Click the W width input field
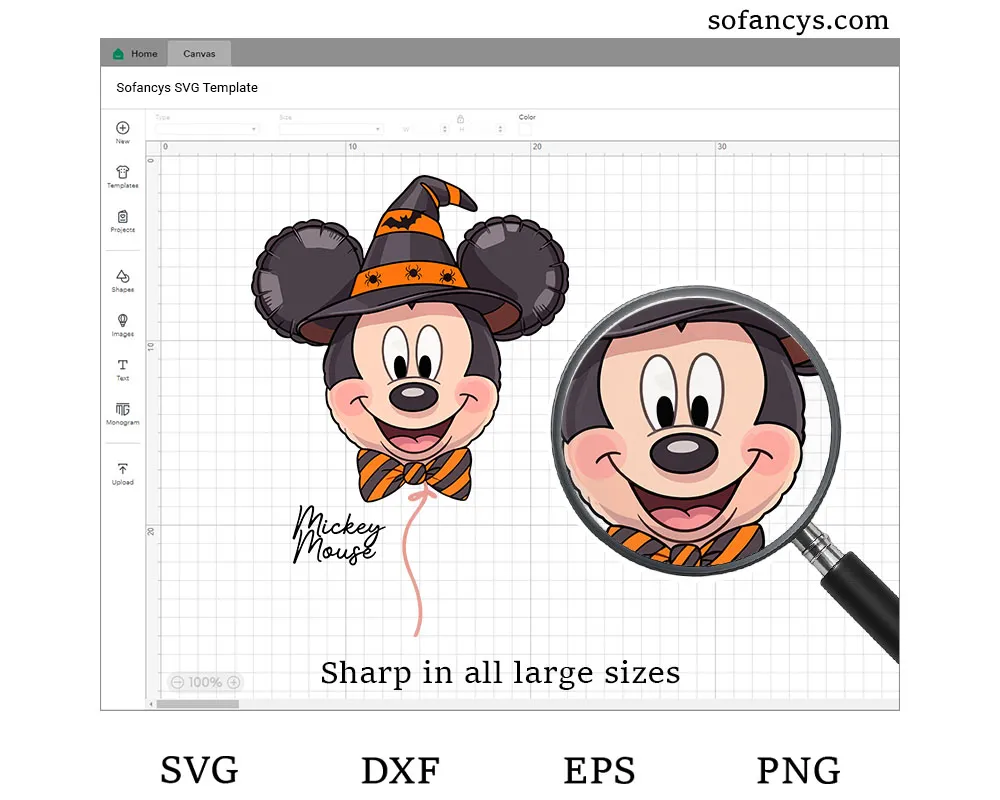Screen dimensions: 1000x800 (x=426, y=129)
